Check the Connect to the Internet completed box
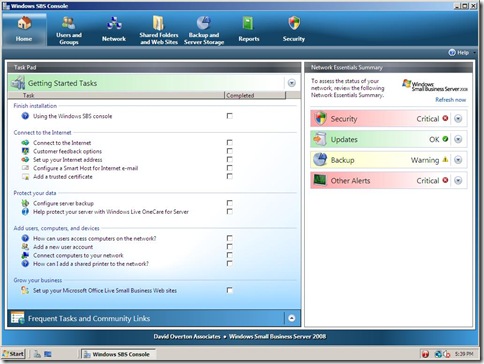This screenshot has width=484, height=364. (229, 142)
